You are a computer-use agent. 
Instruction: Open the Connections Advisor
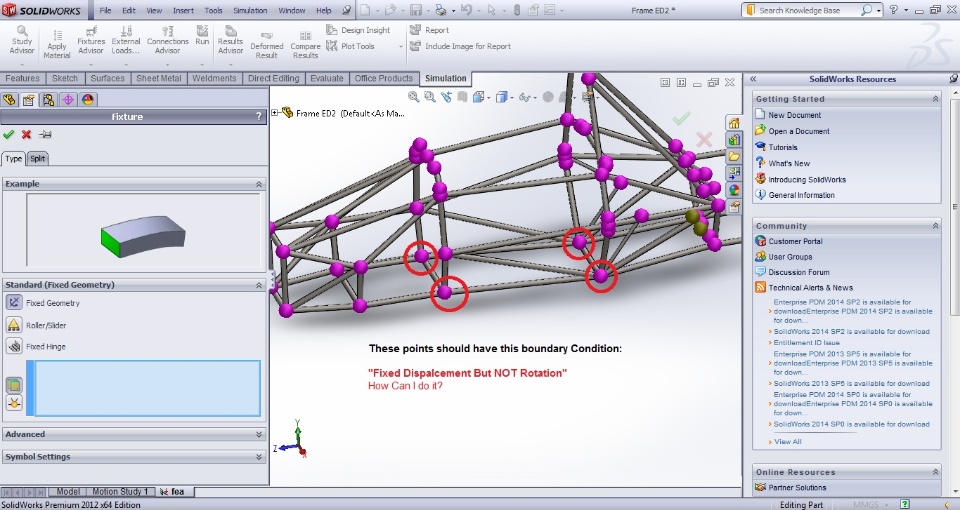[167, 40]
